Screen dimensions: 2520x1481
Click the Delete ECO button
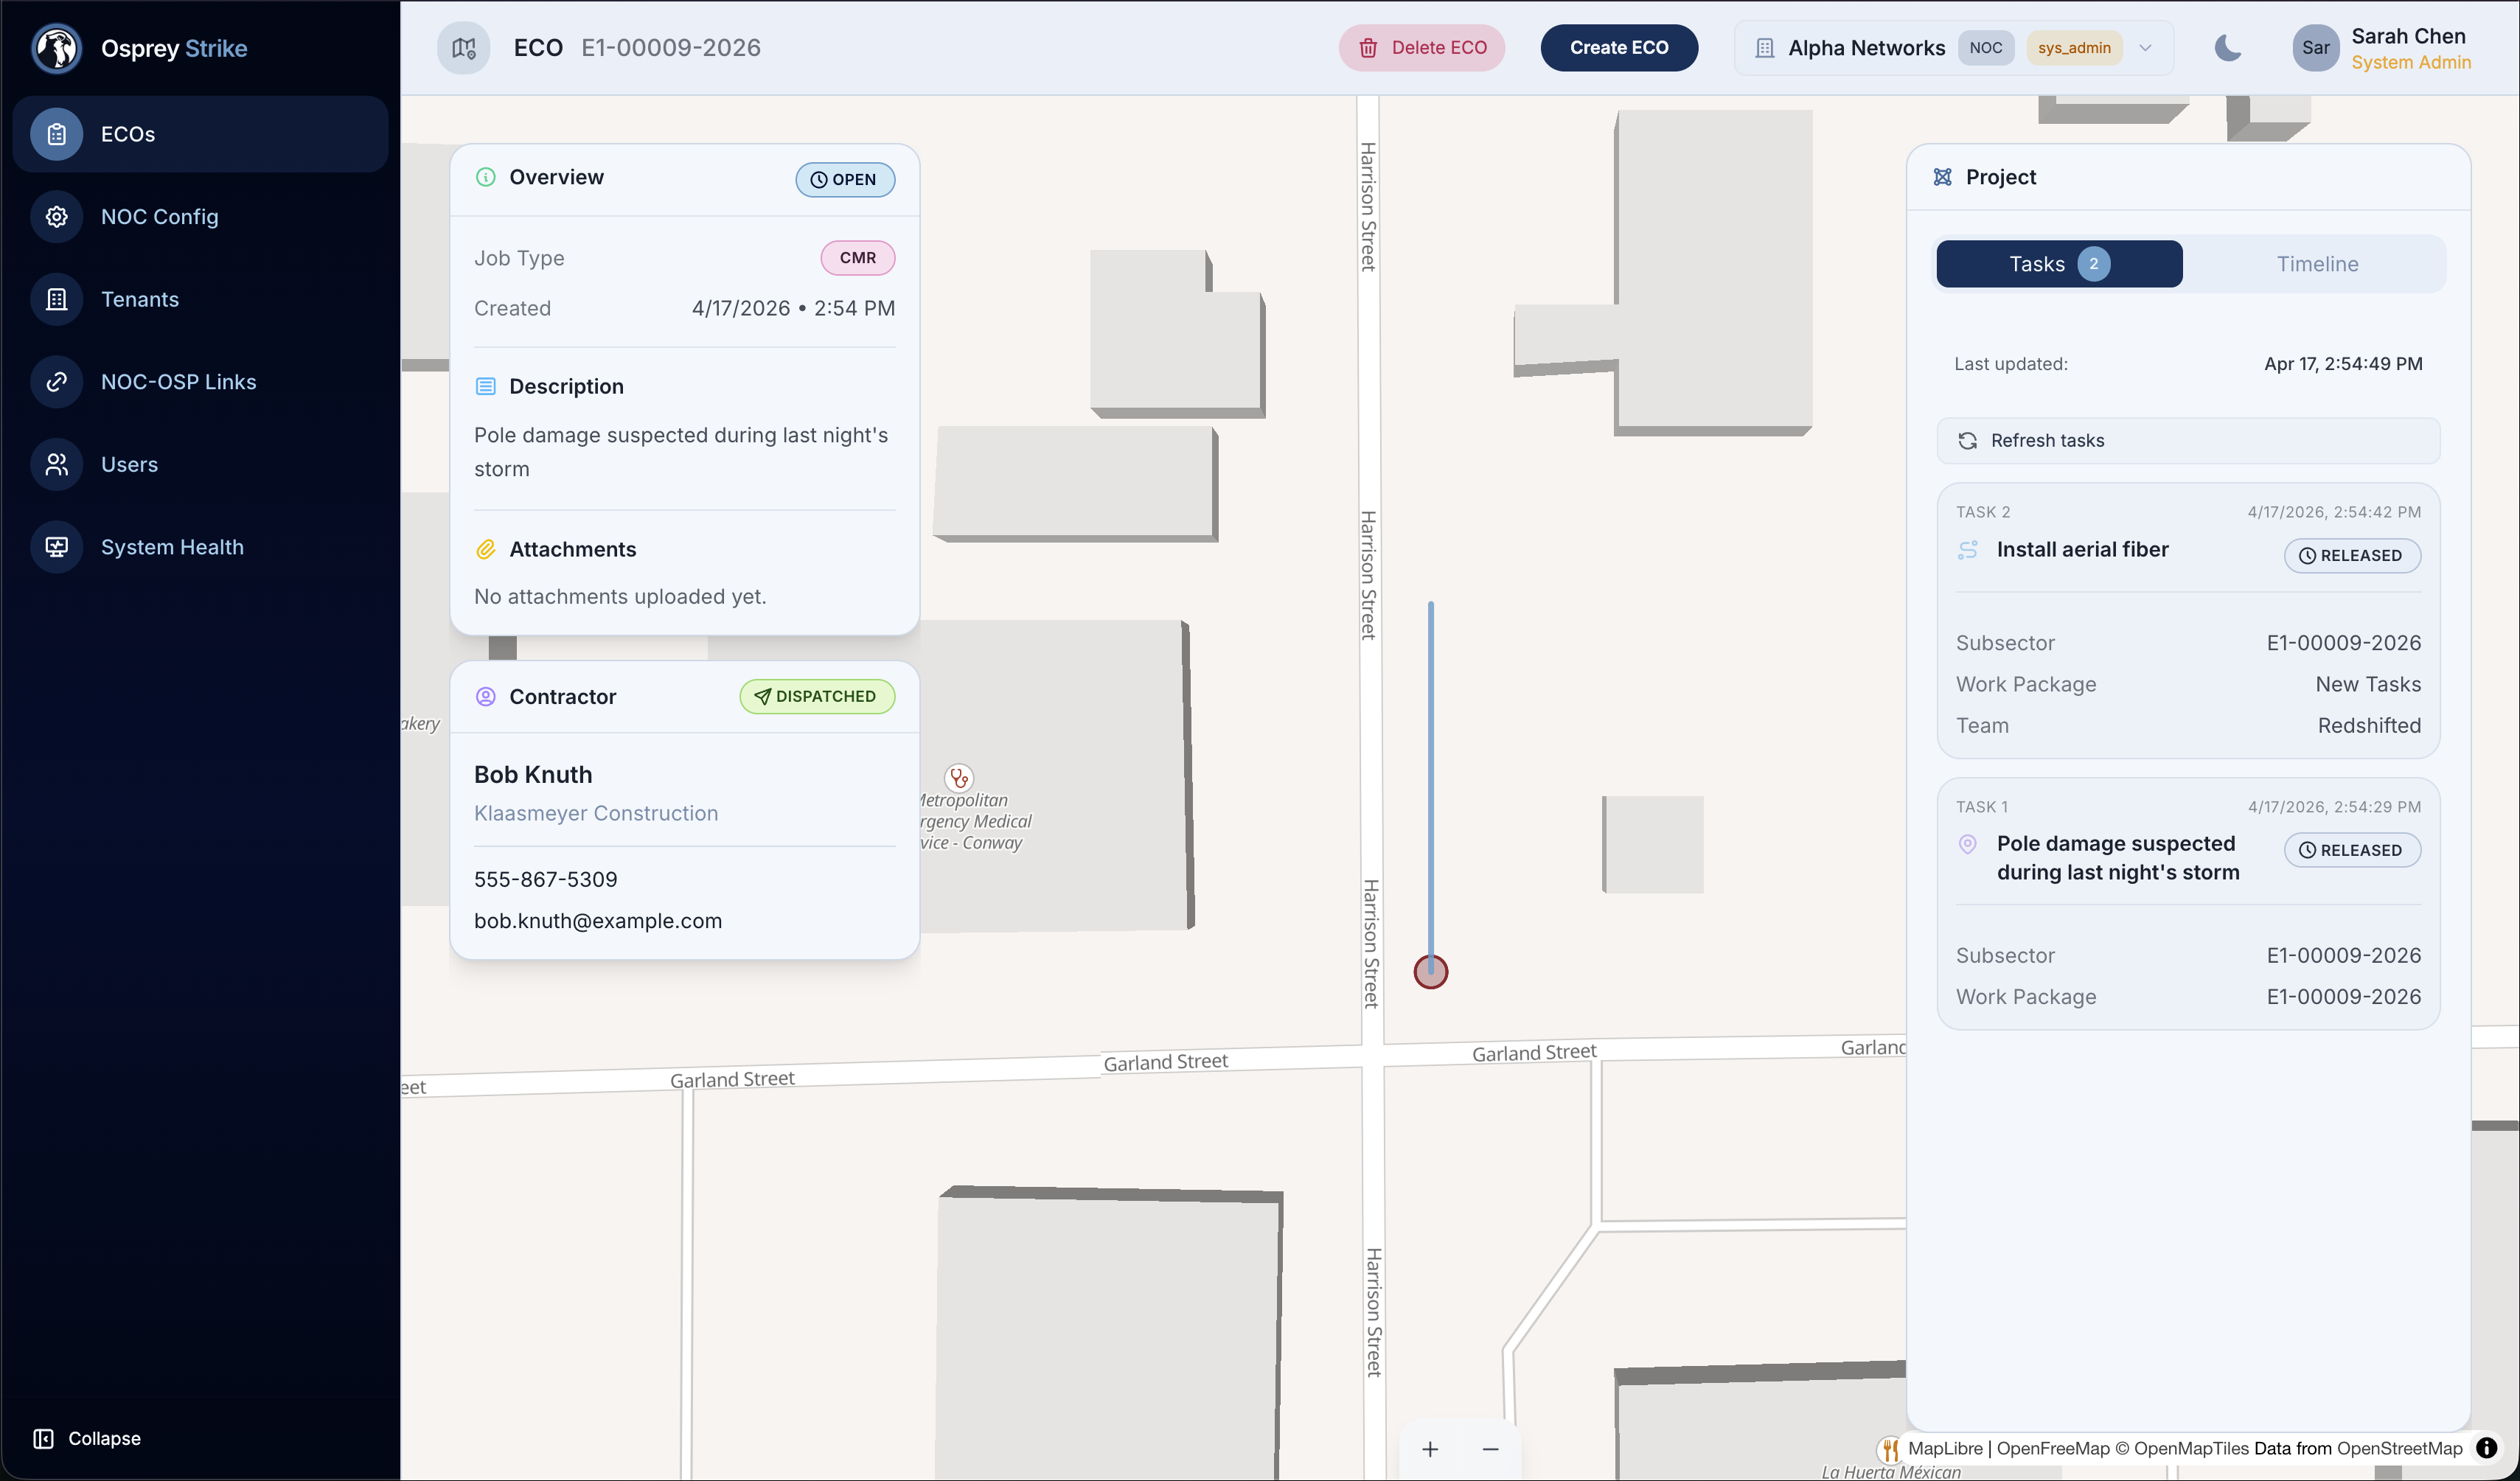pyautogui.click(x=1422, y=47)
